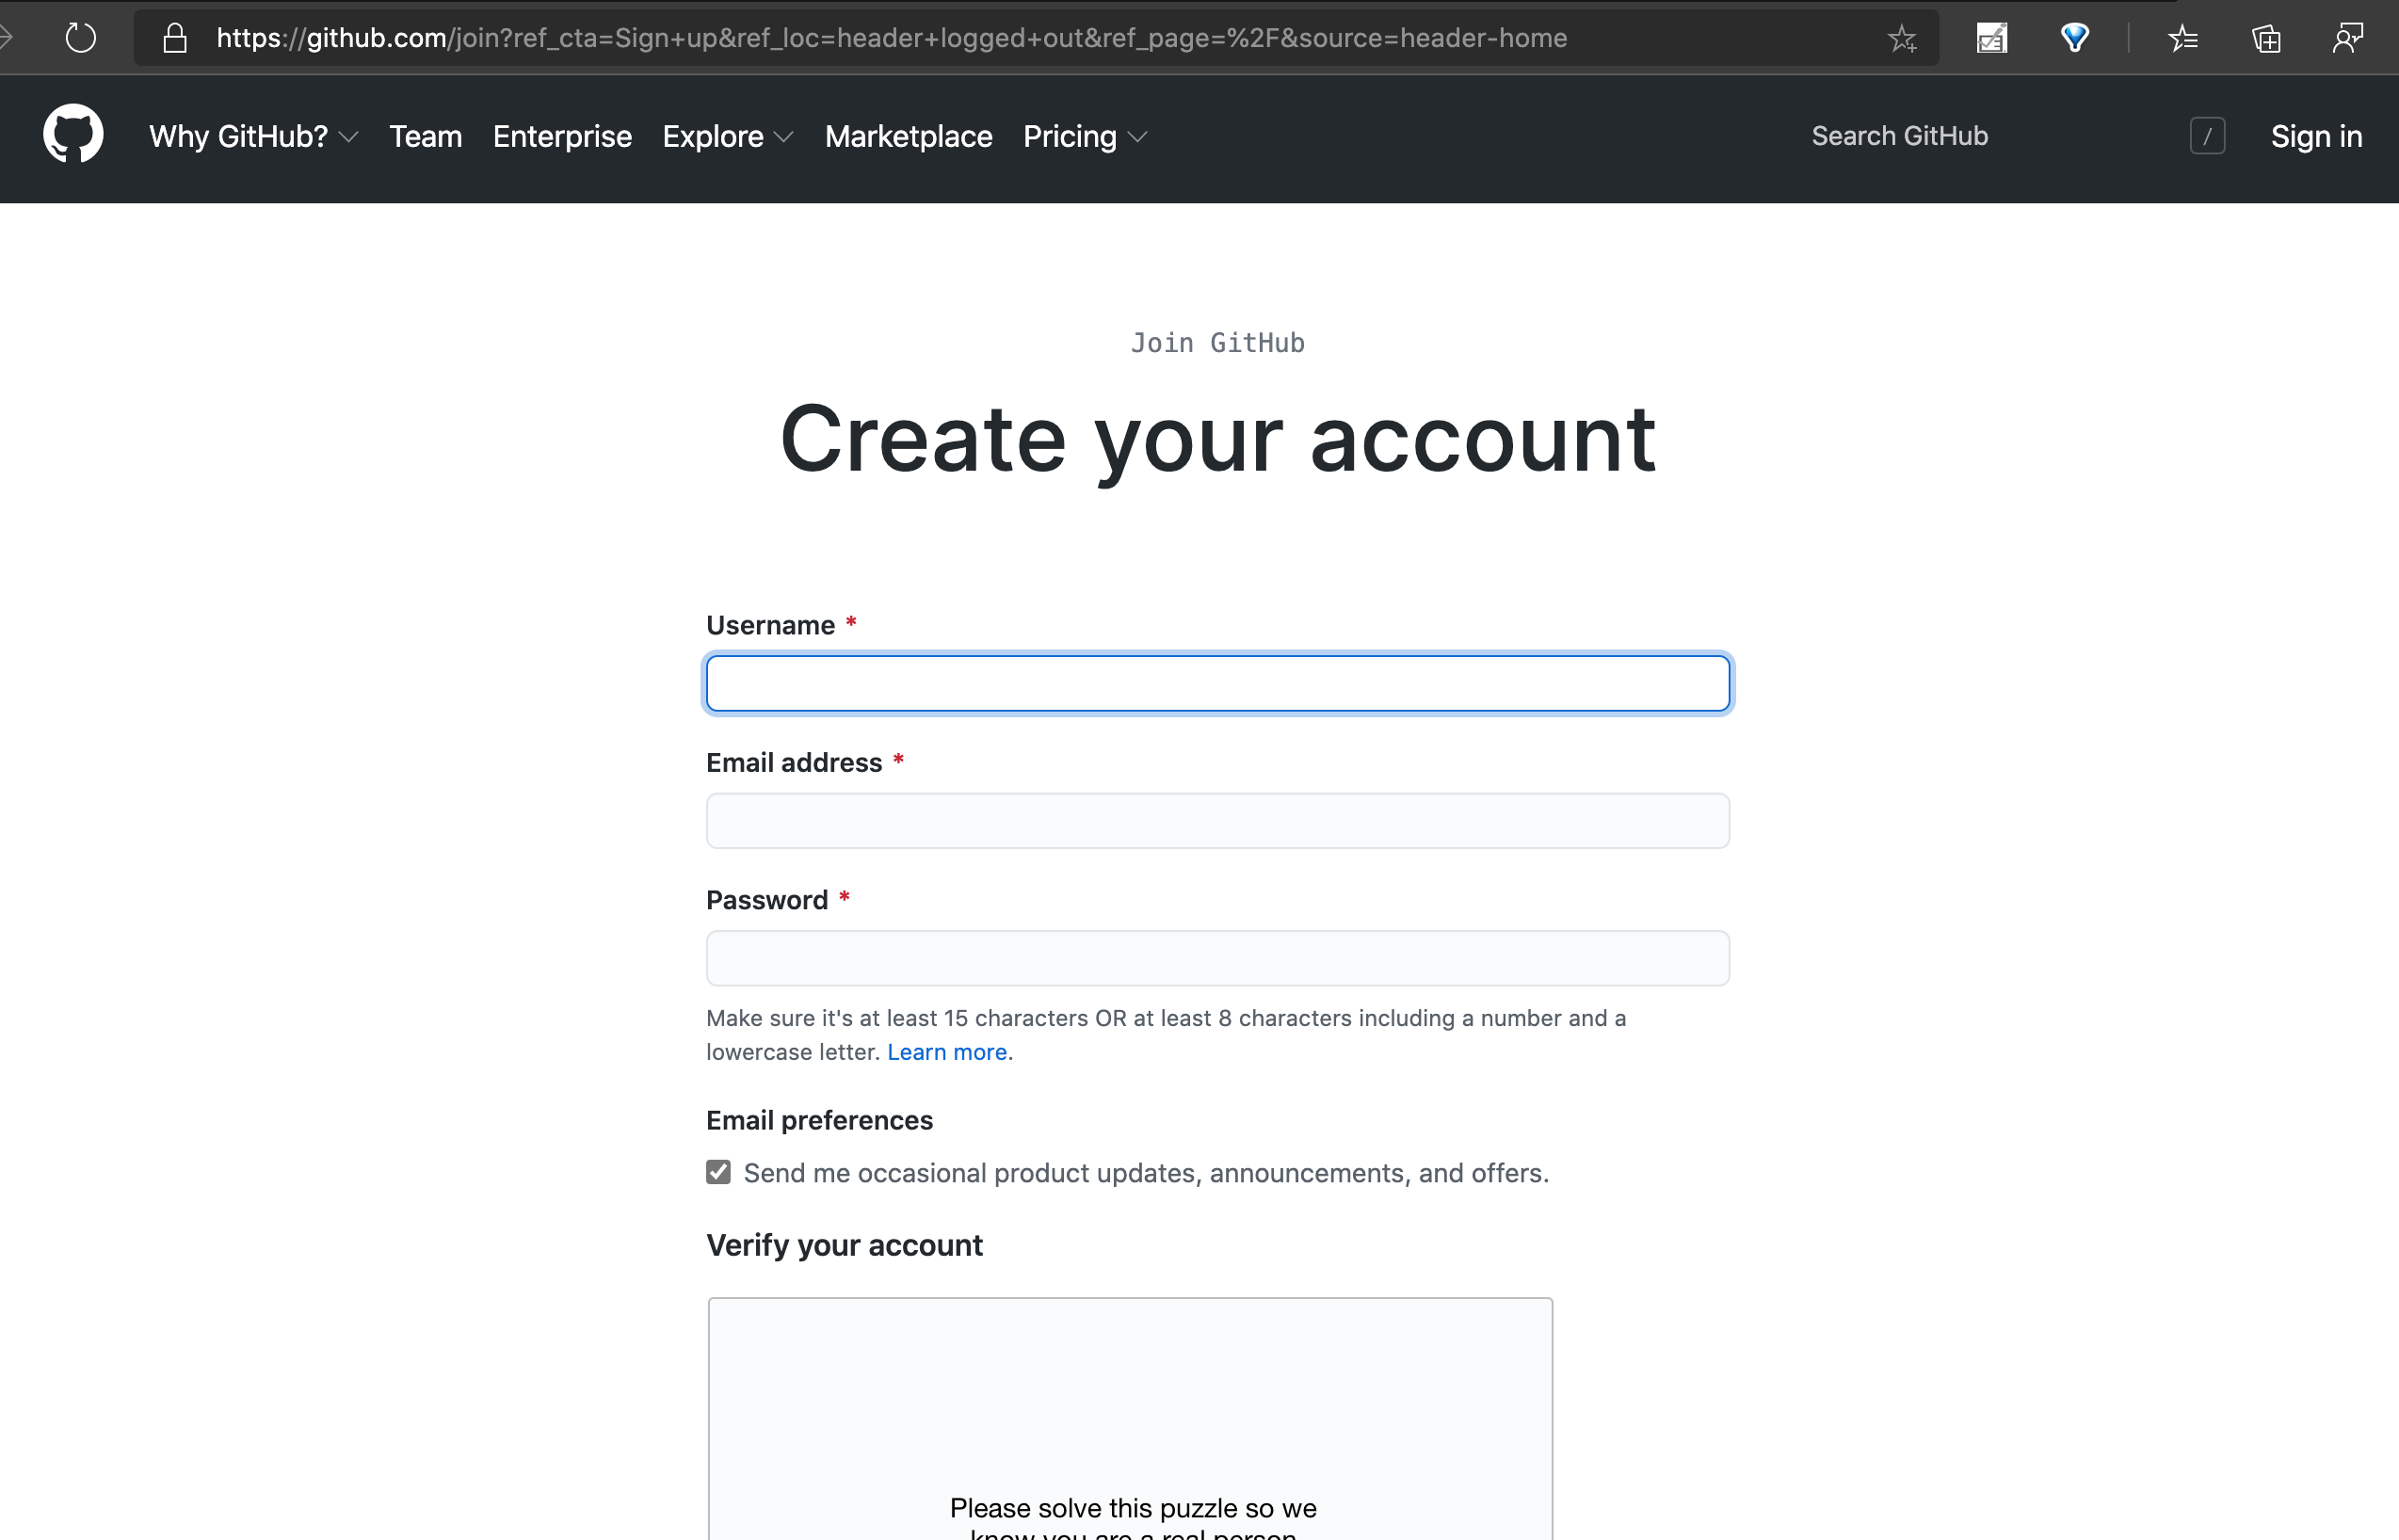Expand the Explore dropdown menu

coord(728,136)
